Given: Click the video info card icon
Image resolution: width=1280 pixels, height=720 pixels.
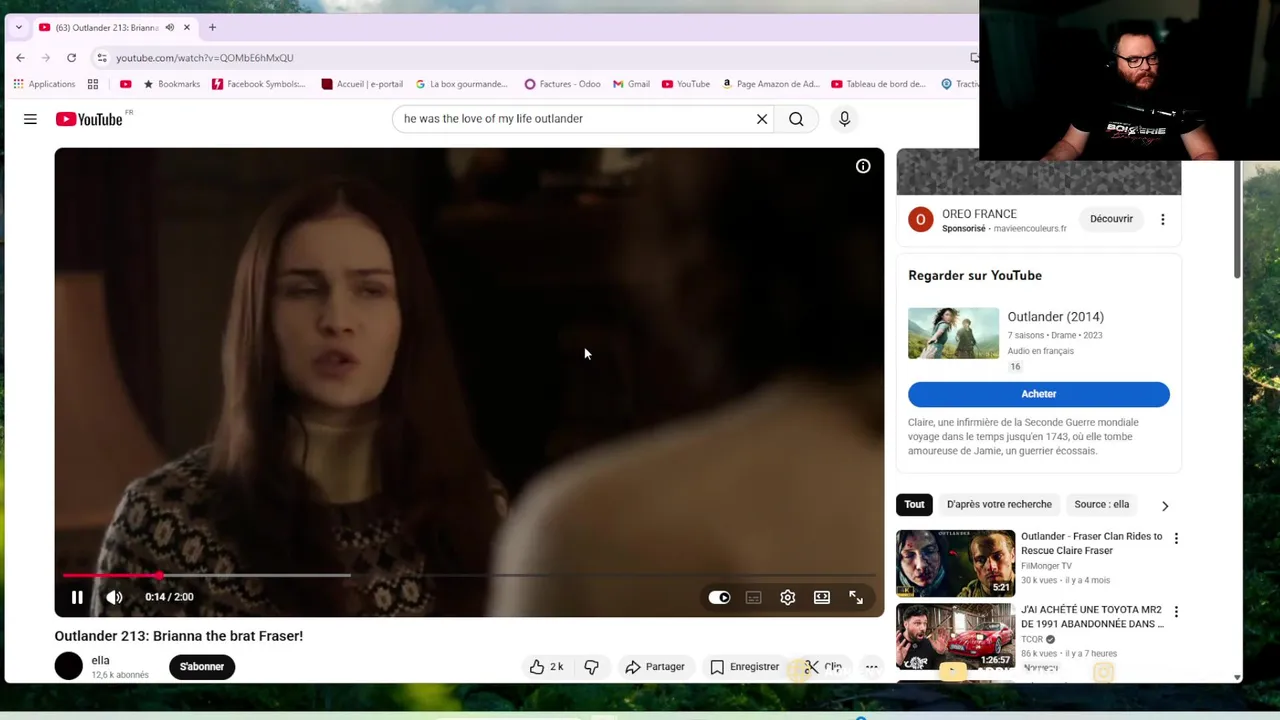Looking at the screenshot, I should coord(863,166).
